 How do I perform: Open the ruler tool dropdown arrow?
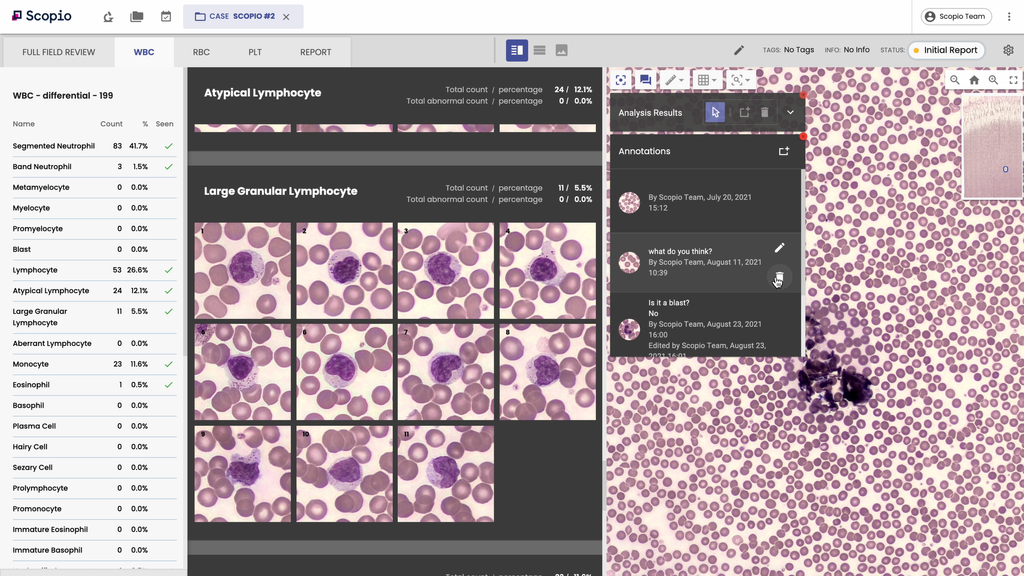(684, 80)
